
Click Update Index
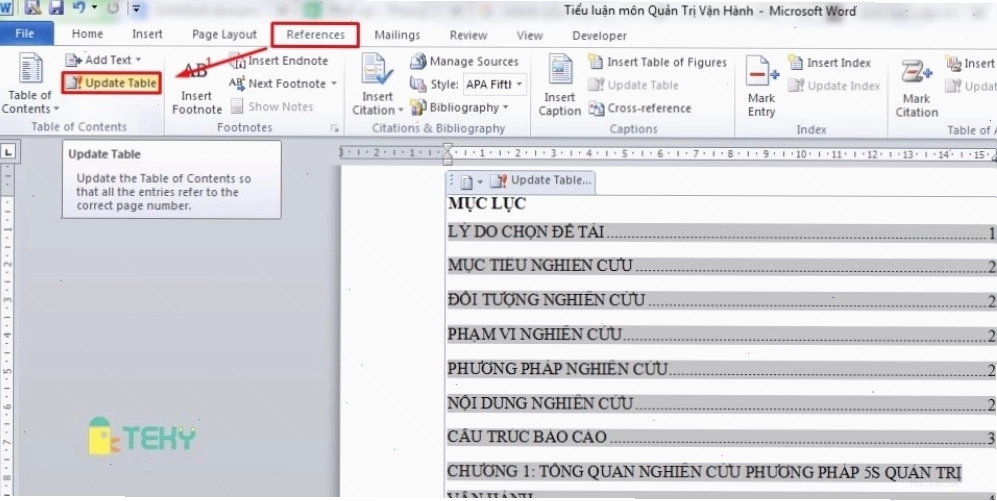point(834,86)
